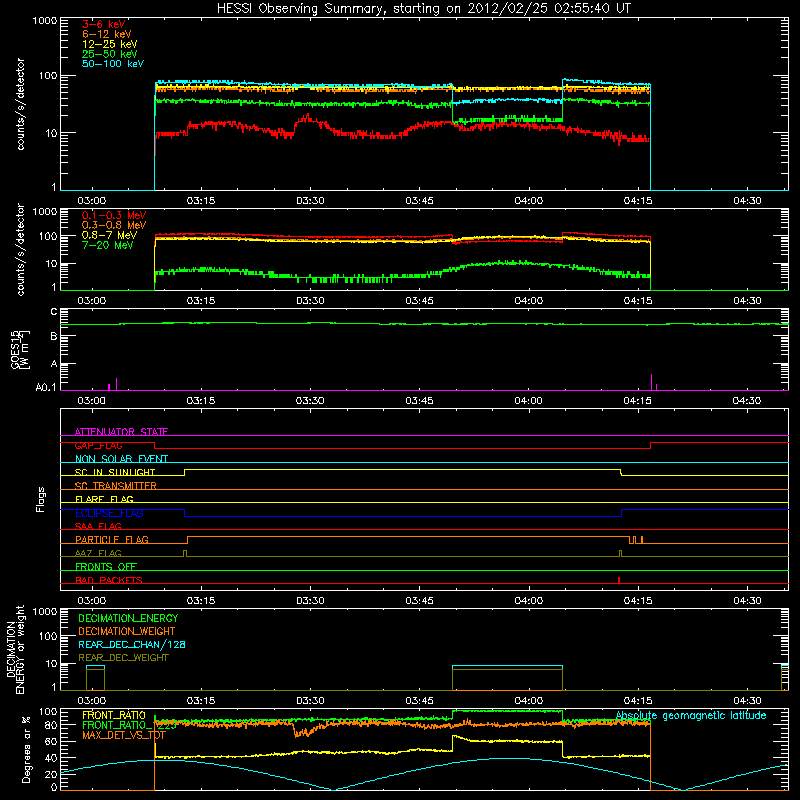
Task: Click the 04:00 tick under the MeV panel
Action: coord(529,301)
